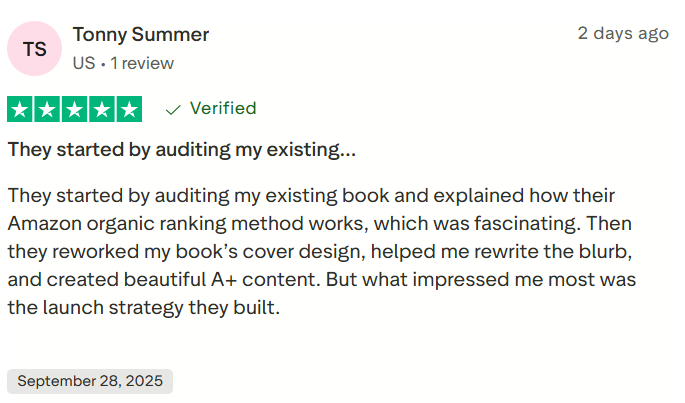The image size is (685, 403).
Task: Click "launch strategy" in the last line
Action: (x=101, y=308)
